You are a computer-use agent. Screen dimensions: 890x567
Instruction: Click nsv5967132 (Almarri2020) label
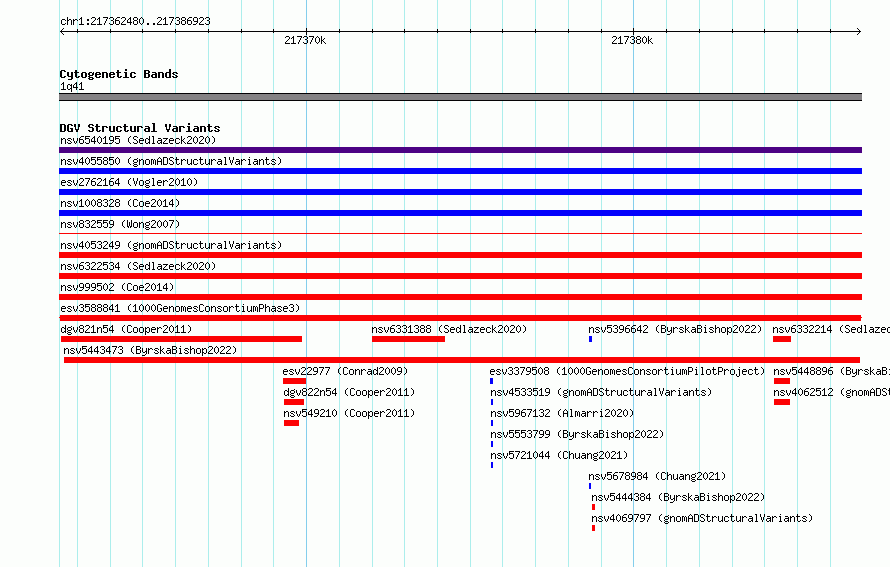click(562, 413)
